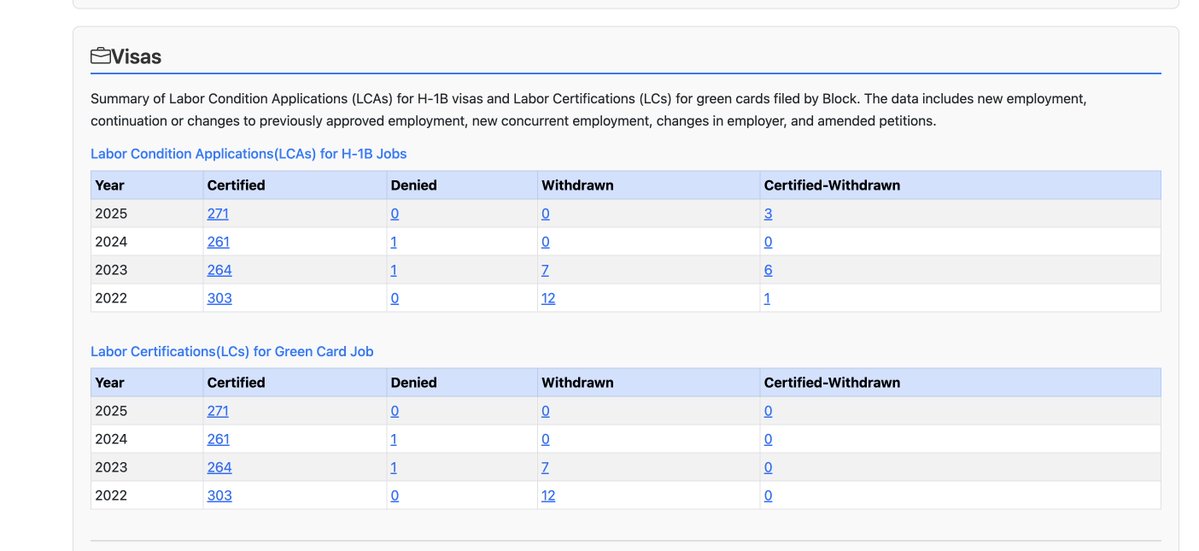Viewport: 1199px width, 551px height.
Task: Open the H-1B 2024 Withdrawn count 0
Action: pyautogui.click(x=545, y=242)
